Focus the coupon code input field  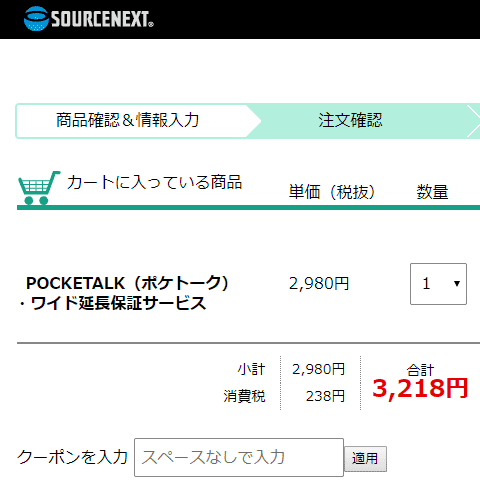coord(239,457)
